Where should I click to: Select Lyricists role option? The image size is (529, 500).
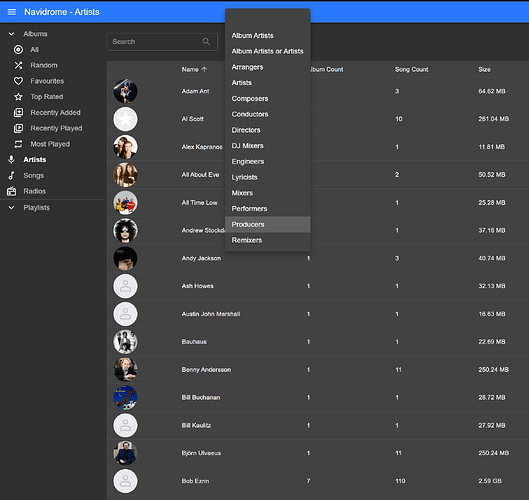pos(268,177)
